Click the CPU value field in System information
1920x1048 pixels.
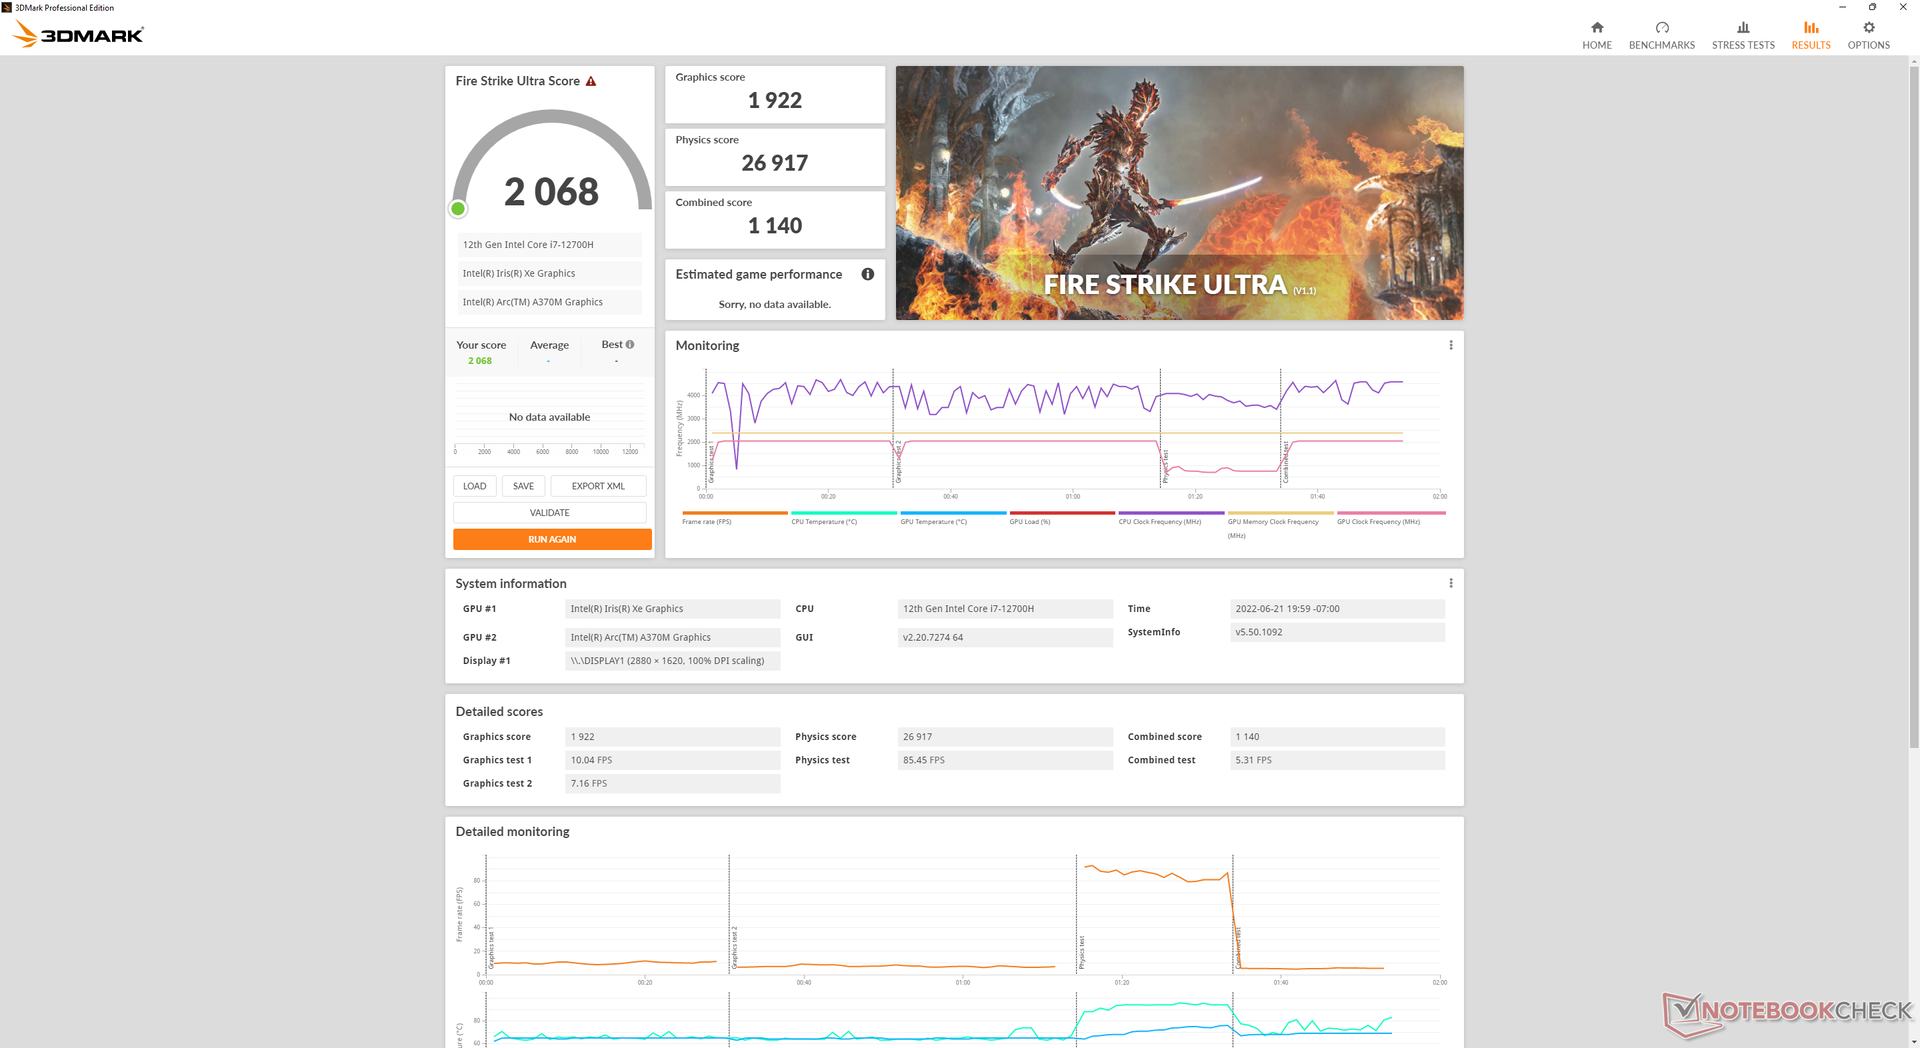coord(1005,609)
